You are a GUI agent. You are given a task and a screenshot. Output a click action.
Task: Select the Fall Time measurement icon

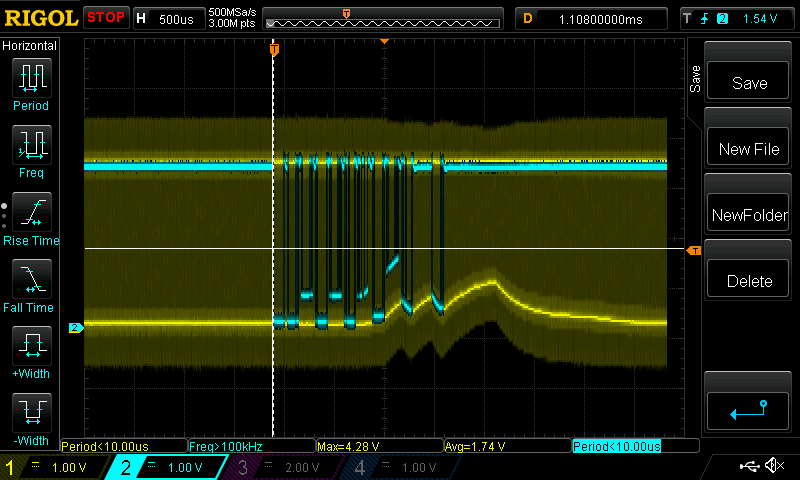[32, 279]
